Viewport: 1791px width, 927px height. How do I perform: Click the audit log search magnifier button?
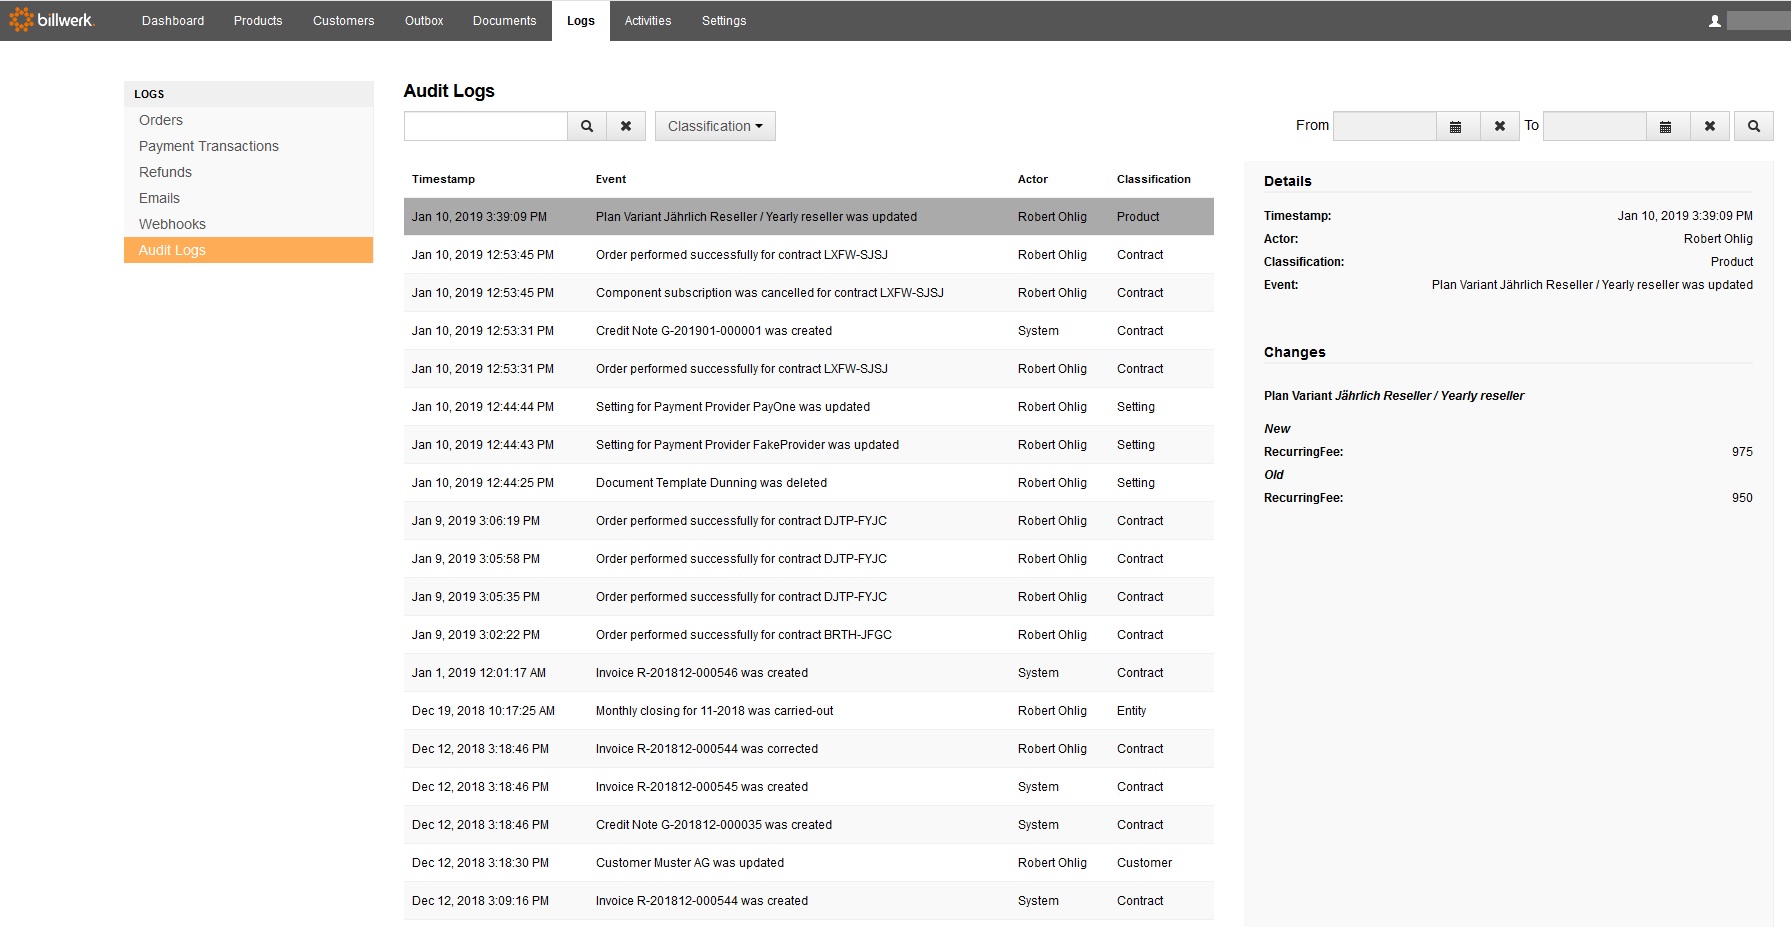(x=587, y=126)
